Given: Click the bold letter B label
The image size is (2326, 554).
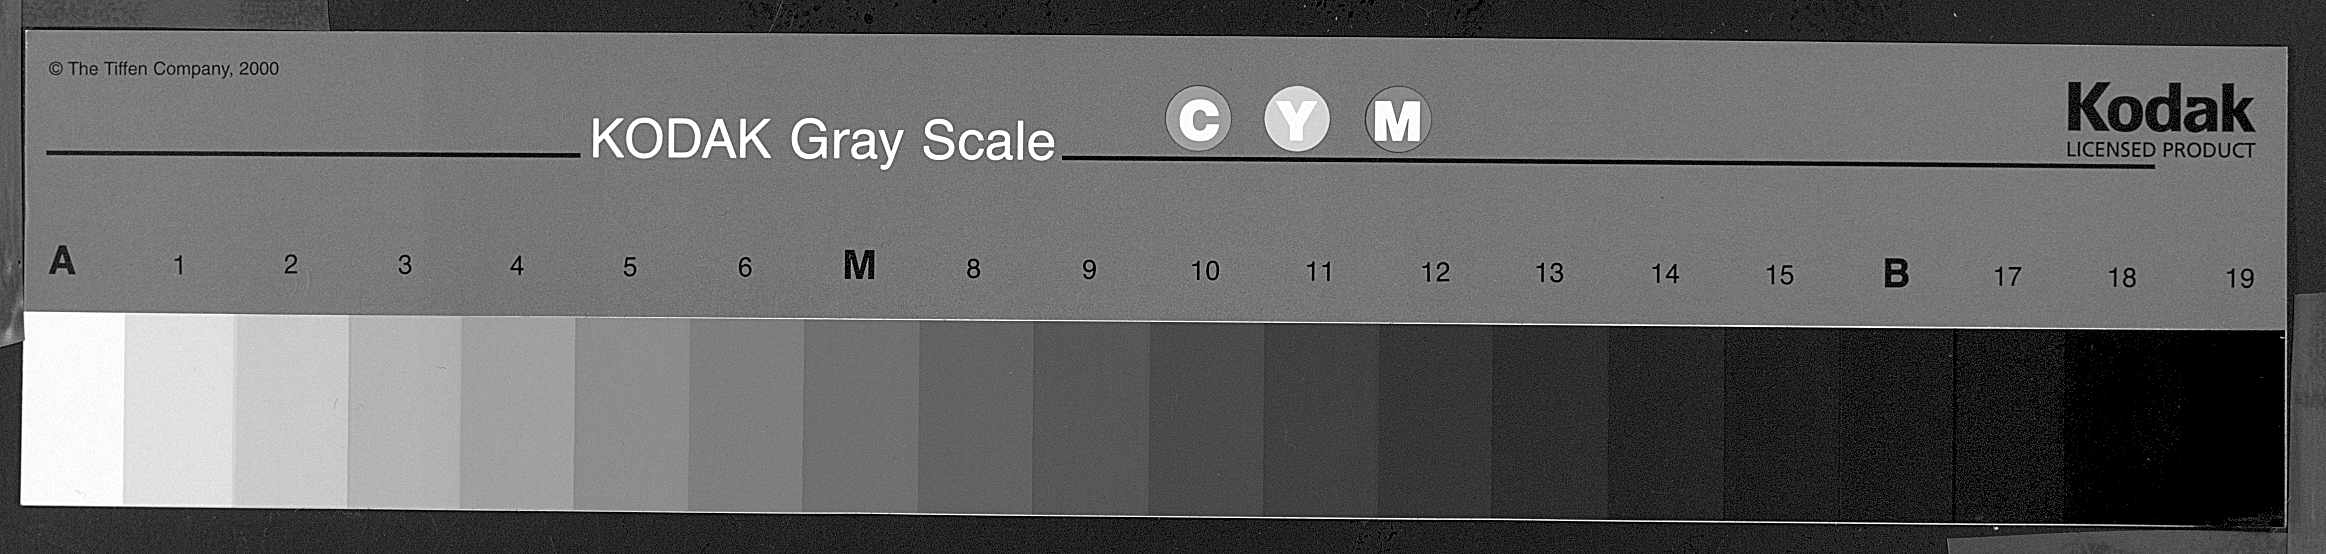Looking at the screenshot, I should pyautogui.click(x=1895, y=273).
